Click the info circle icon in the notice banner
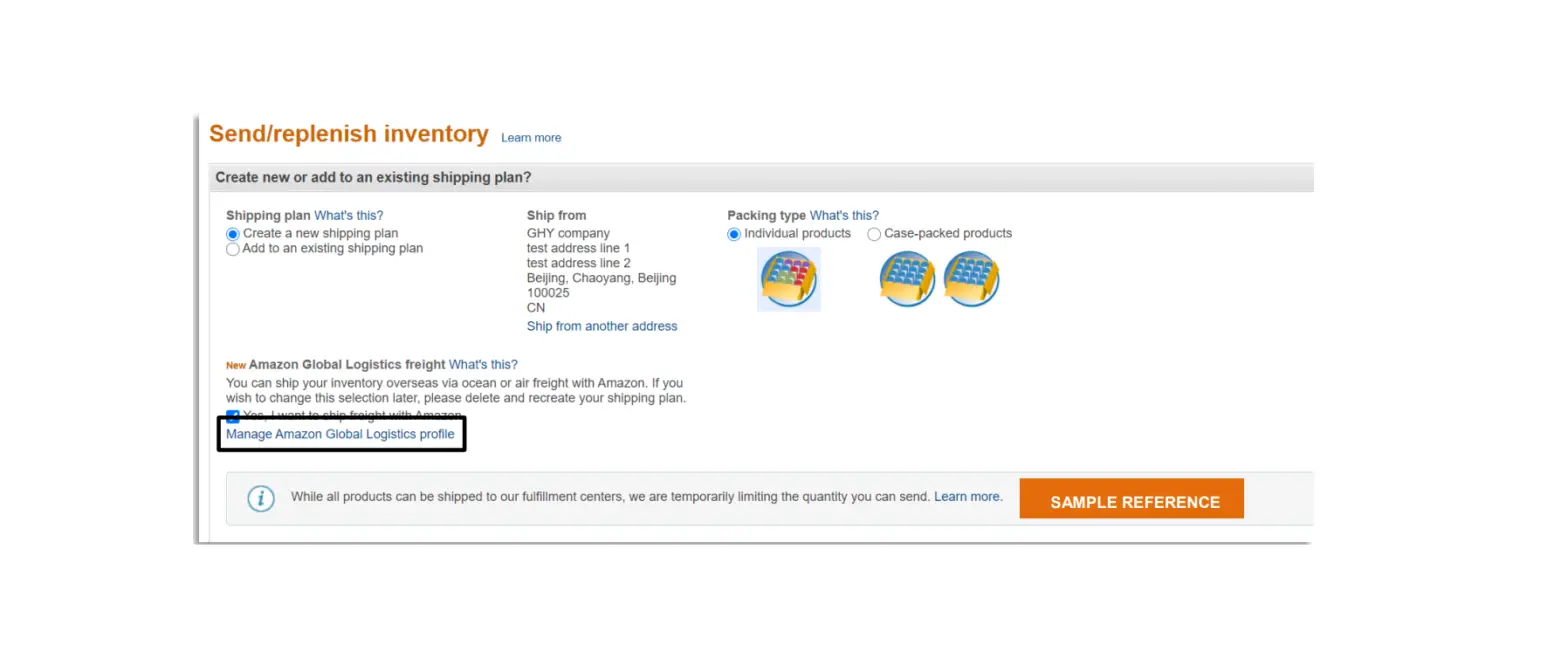Image resolution: width=1568 pixels, height=666 pixels. 260,497
